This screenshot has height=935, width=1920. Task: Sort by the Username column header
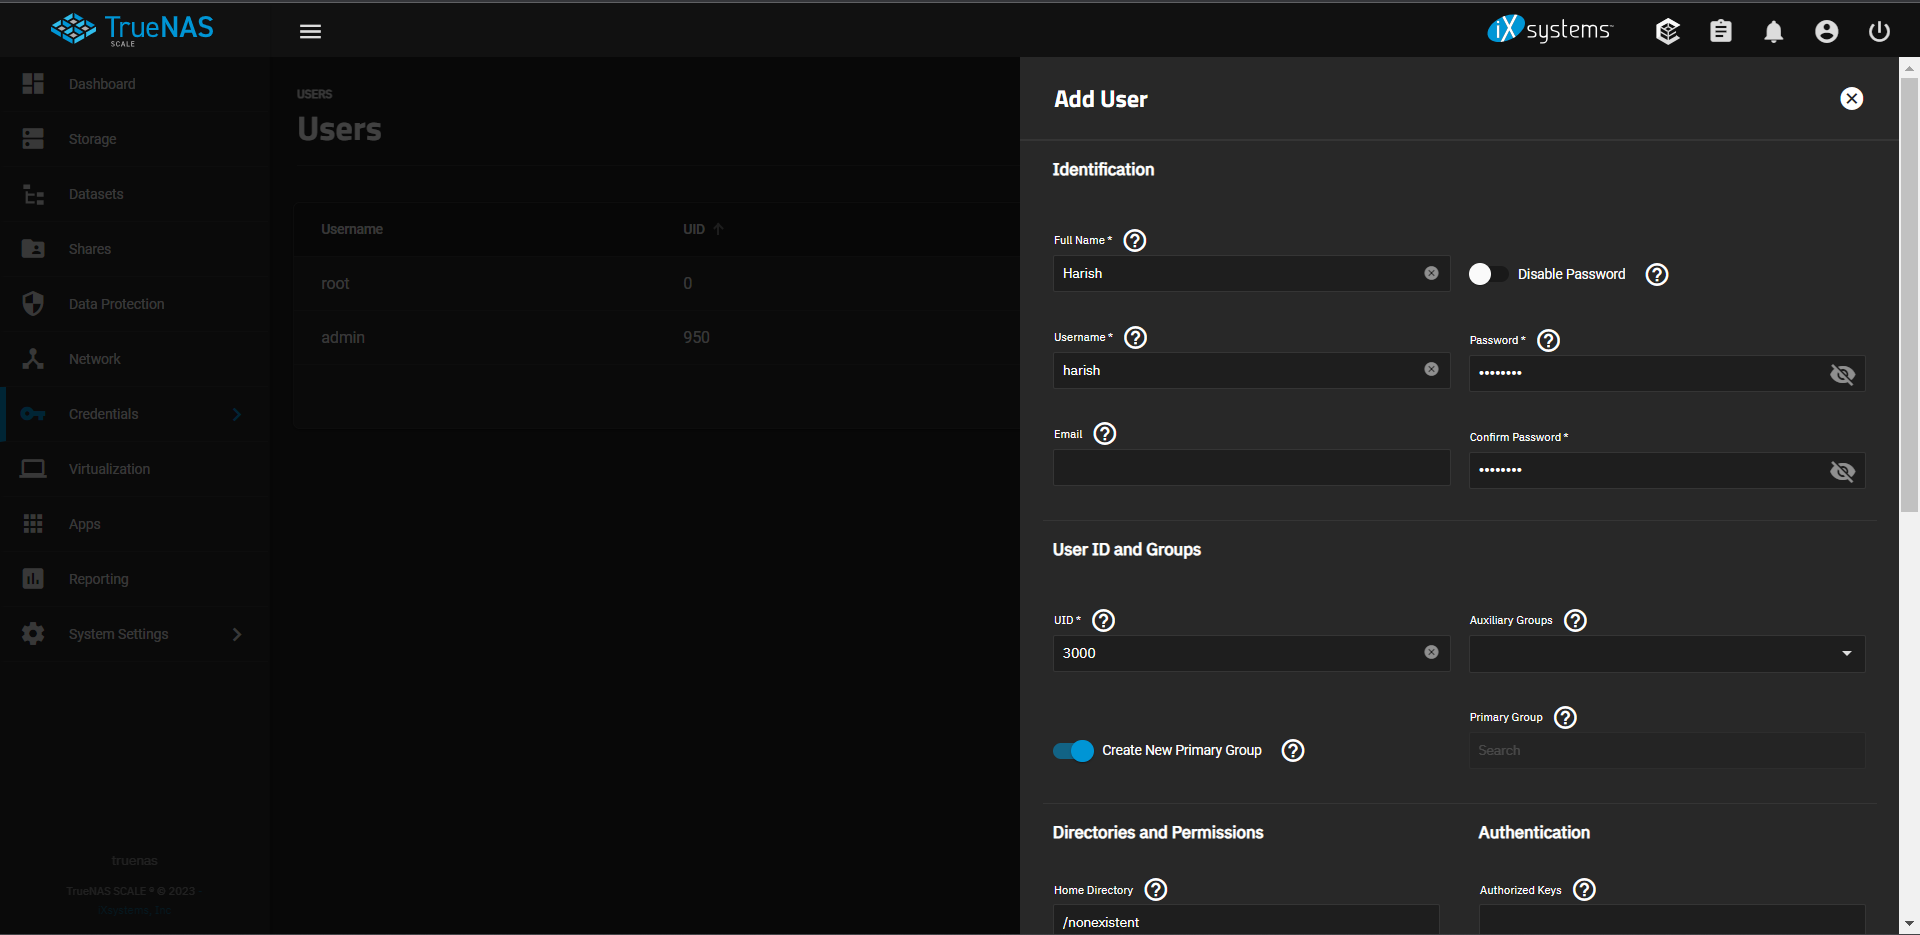[x=352, y=229]
